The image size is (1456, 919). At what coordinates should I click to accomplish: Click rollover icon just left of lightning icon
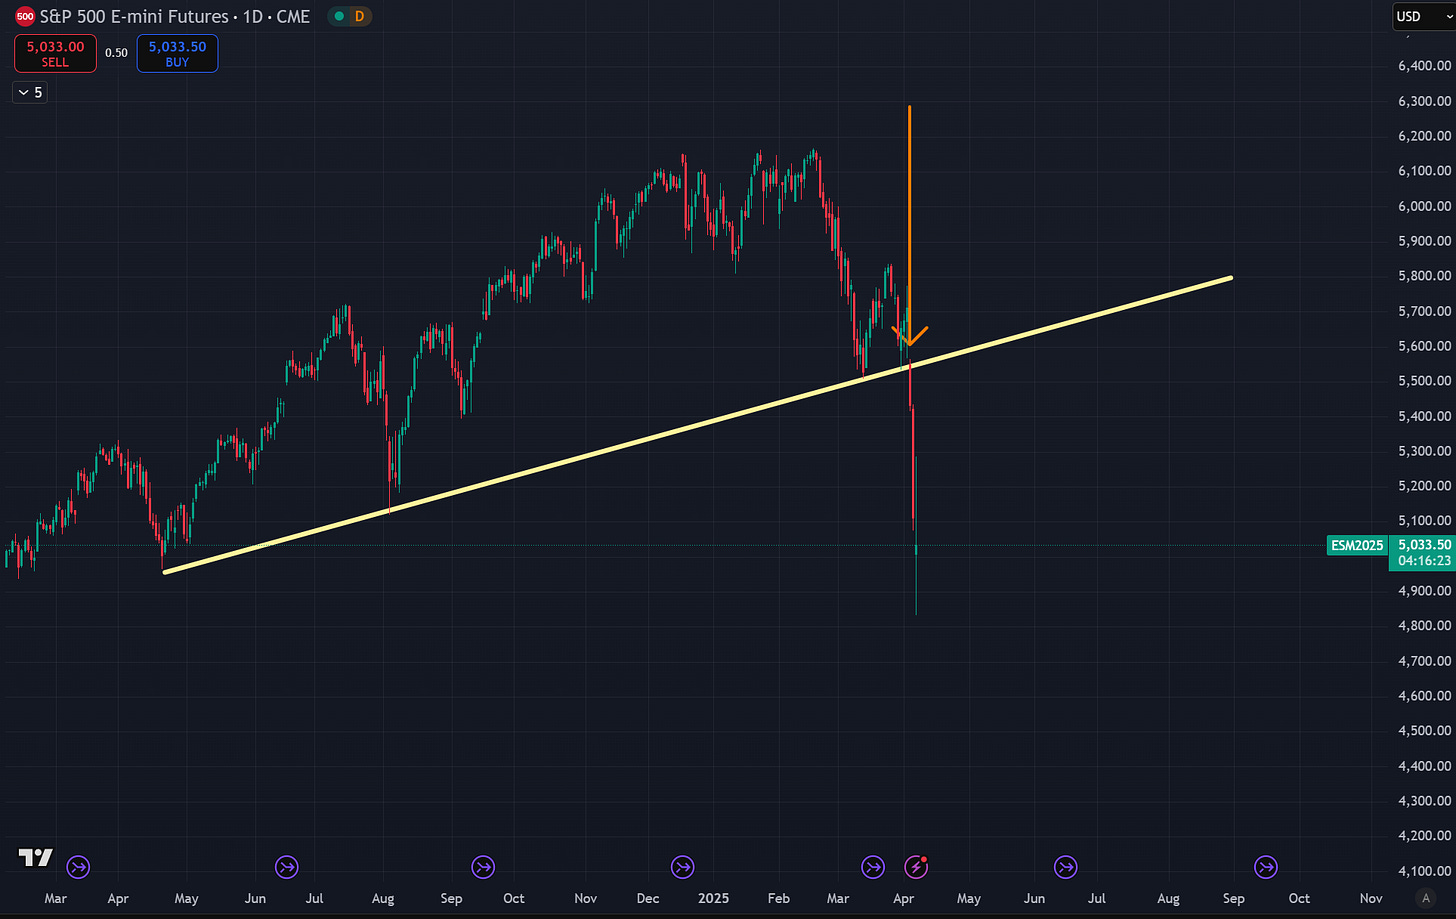(873, 866)
